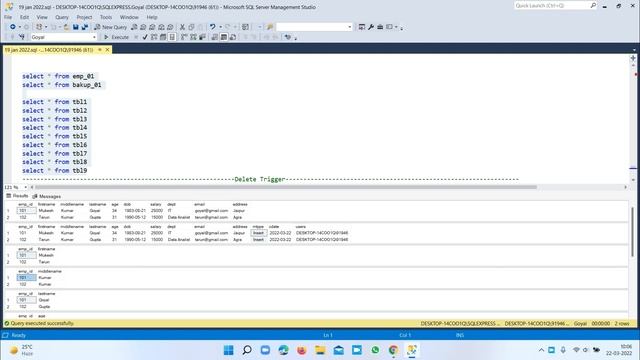Click the New Query toolbar button
This screenshot has height=360, width=640.
pos(111,27)
